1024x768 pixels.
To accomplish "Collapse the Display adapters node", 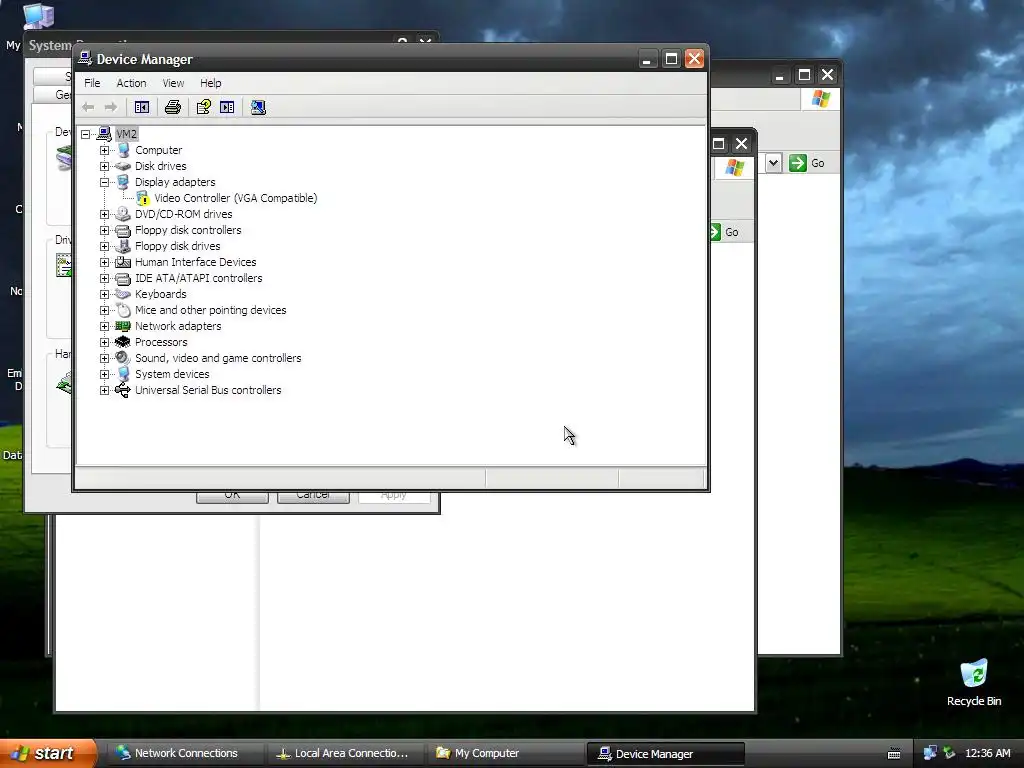I will click(x=104, y=182).
